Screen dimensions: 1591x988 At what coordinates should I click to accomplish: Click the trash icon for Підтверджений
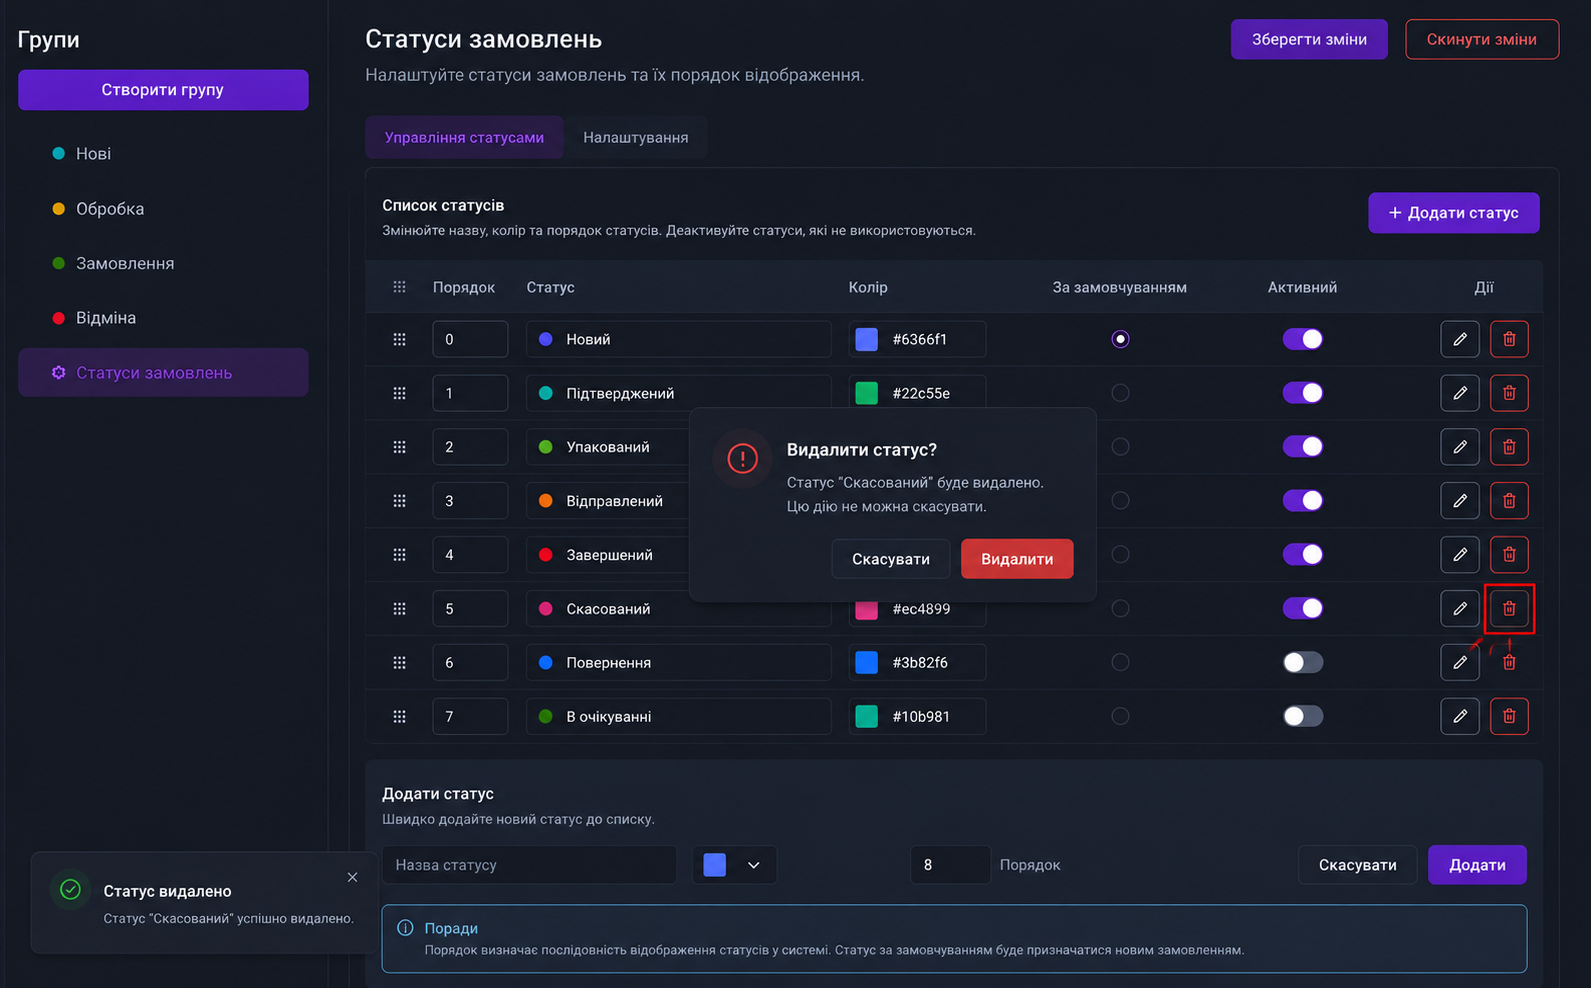coord(1509,393)
